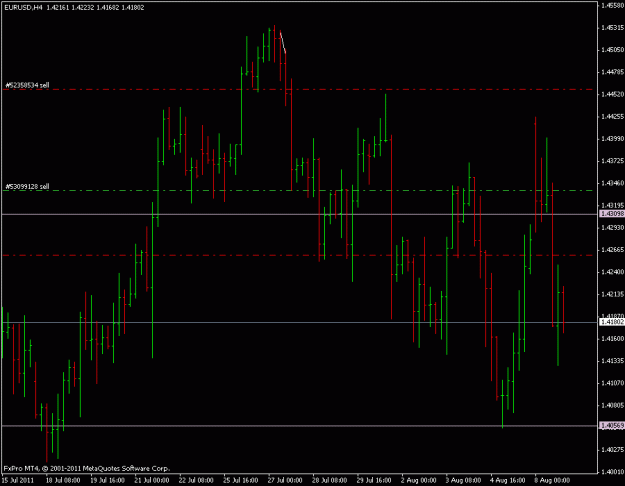Select the highlighted 1.41802 current price tag
This screenshot has height=486, width=625.
tap(612, 322)
